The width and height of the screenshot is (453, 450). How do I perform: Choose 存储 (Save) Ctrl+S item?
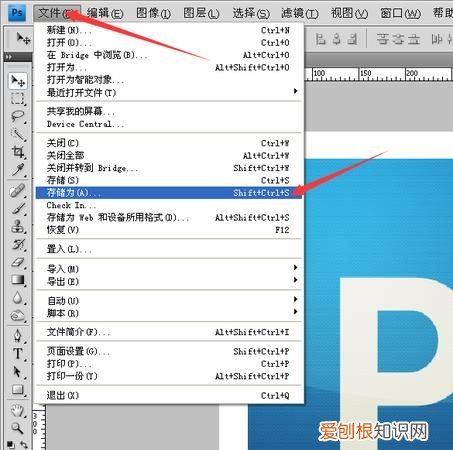[169, 180]
